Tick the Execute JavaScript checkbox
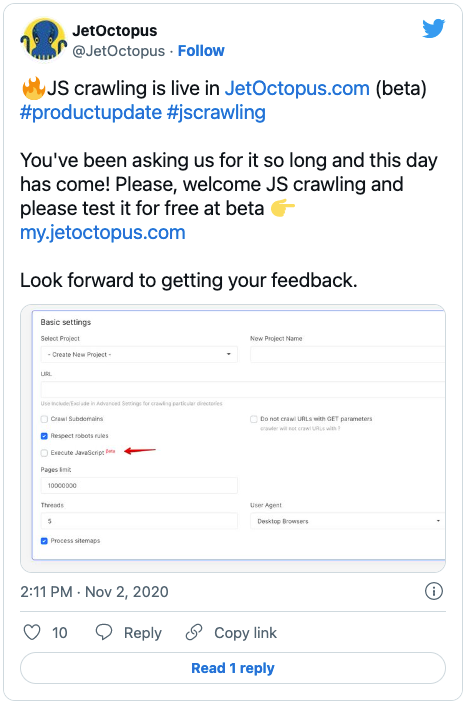This screenshot has height=704, width=466. pyautogui.click(x=44, y=453)
